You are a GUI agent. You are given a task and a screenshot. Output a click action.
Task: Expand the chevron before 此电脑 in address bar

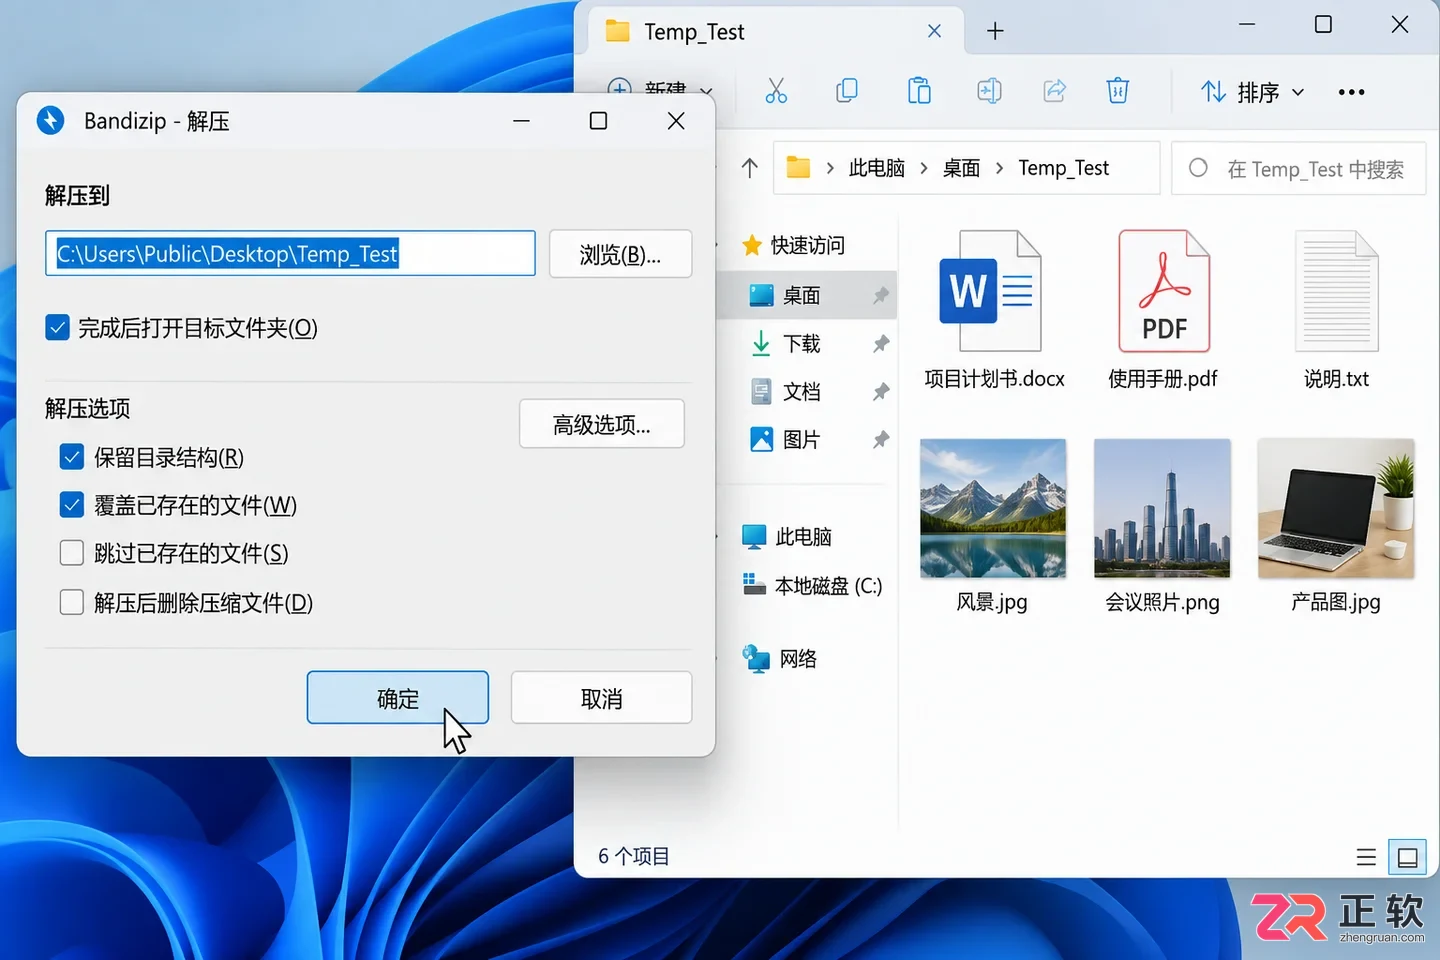[x=830, y=168]
